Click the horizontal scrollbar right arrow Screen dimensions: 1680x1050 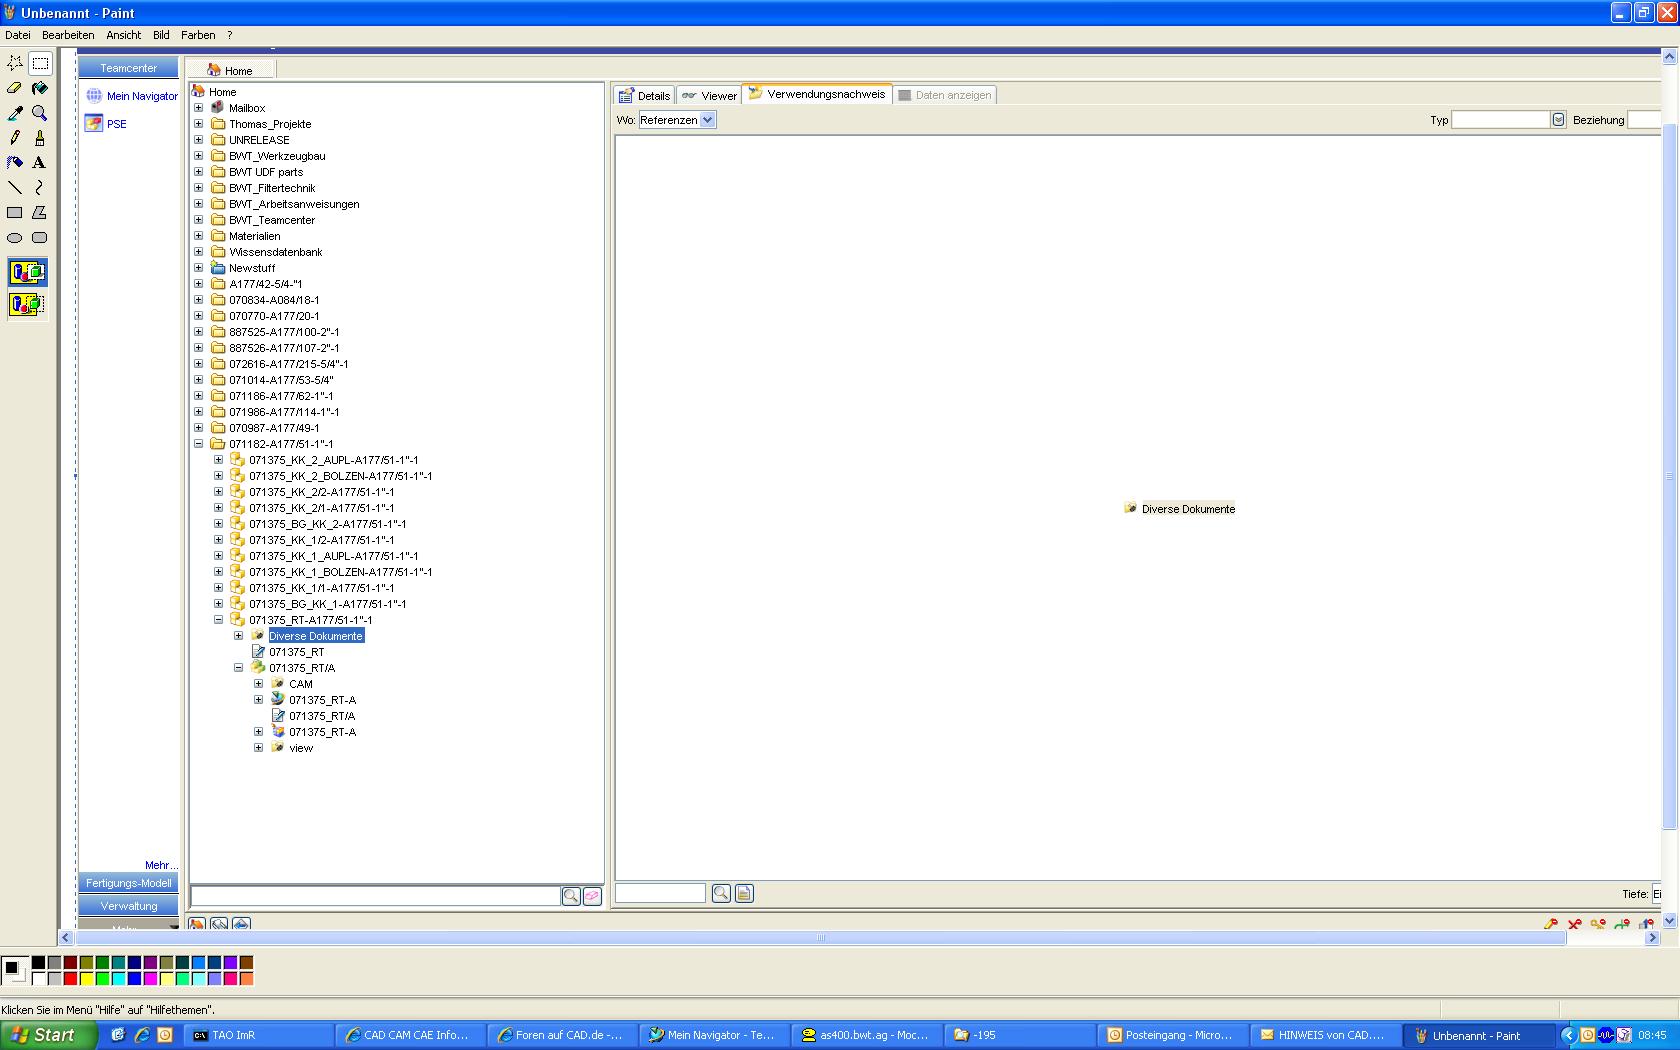click(x=1652, y=938)
